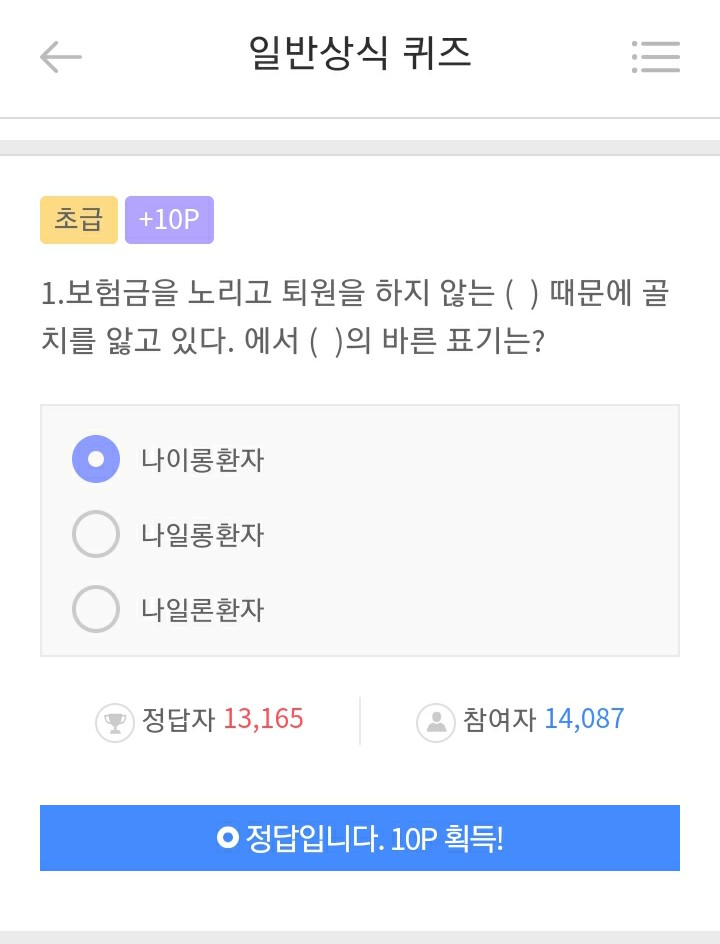Click the 나일롱환자 answer label text
Screen dimensions: 720x944
click(203, 535)
